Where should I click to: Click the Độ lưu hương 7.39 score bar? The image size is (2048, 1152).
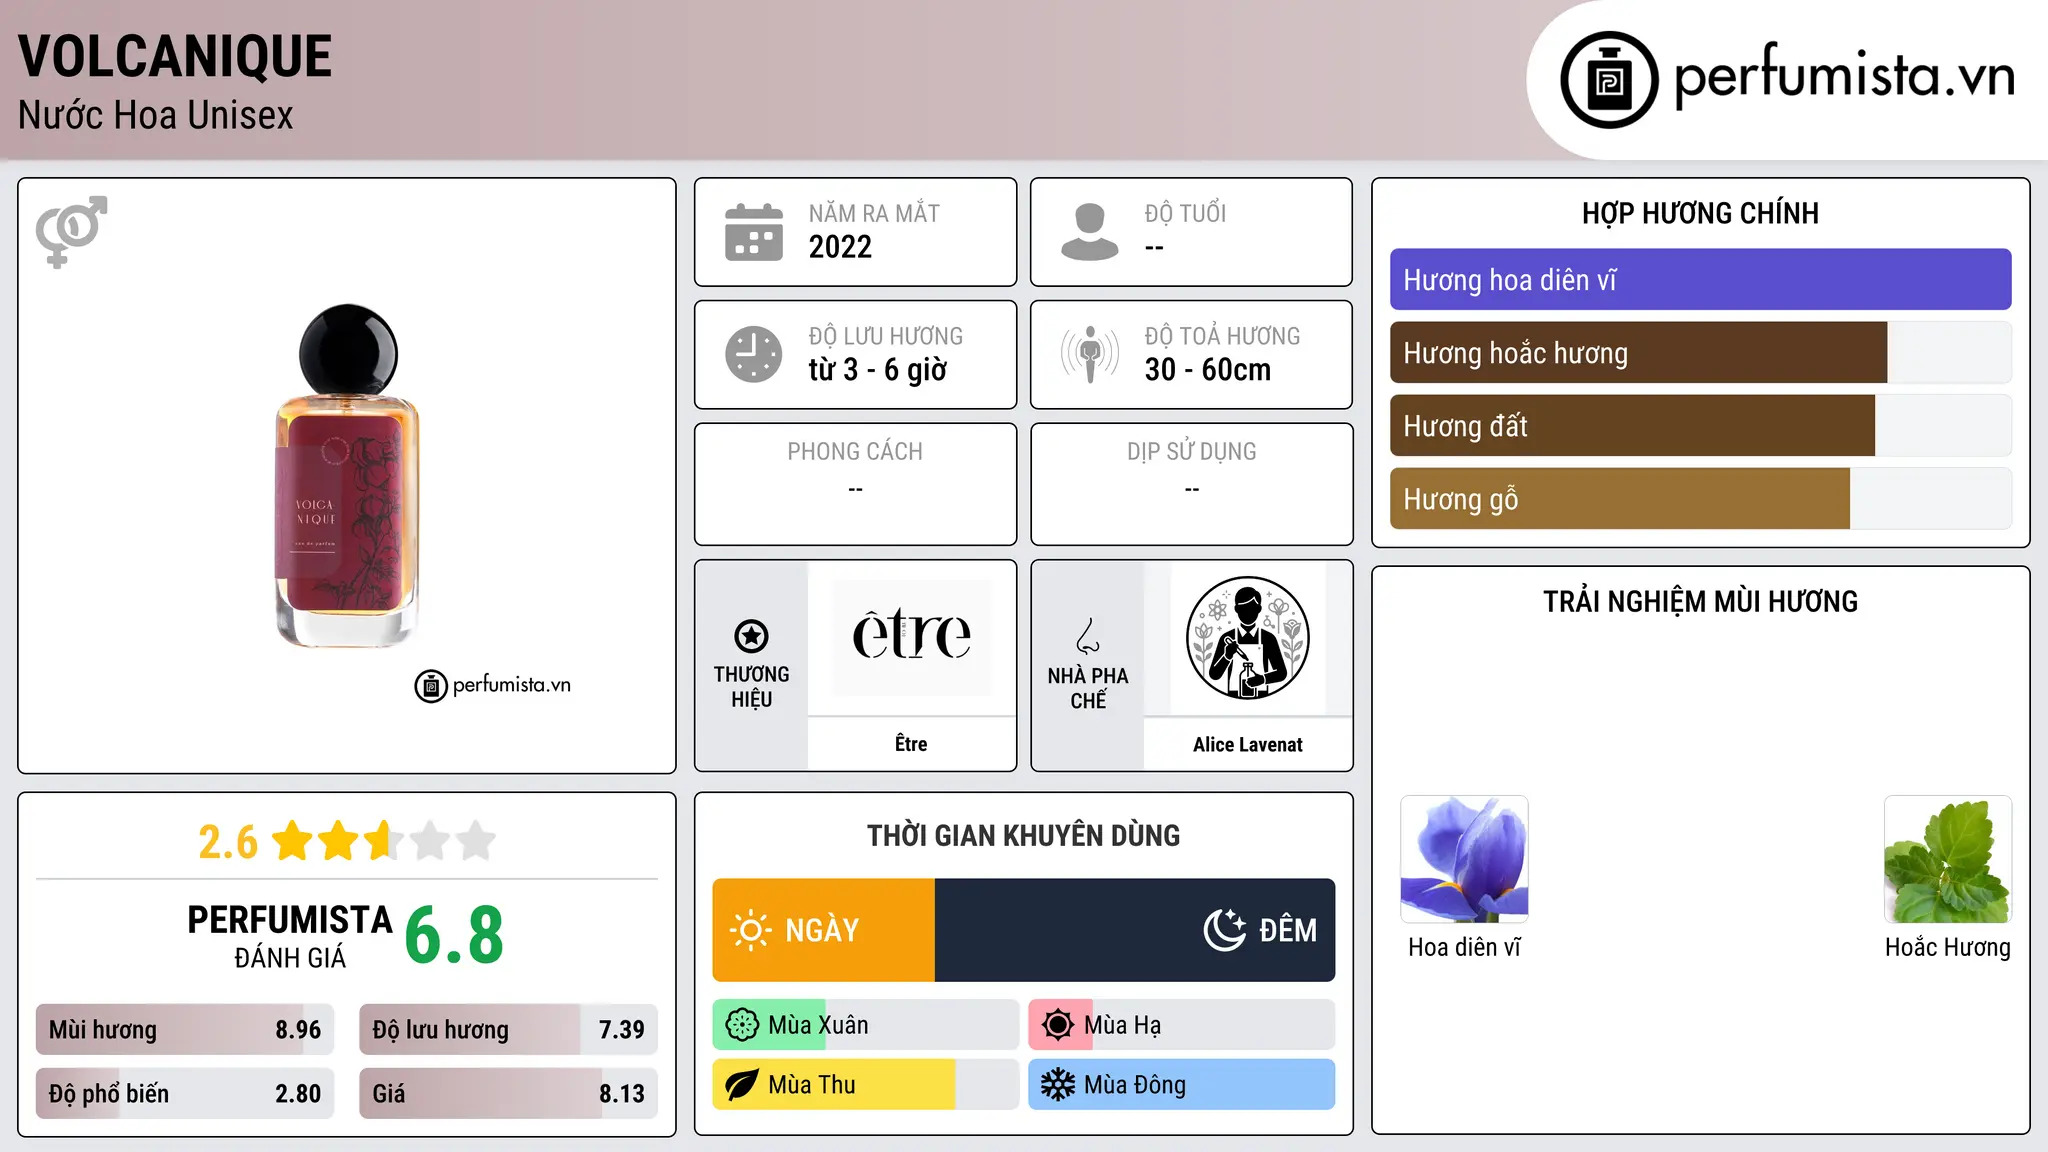pos(508,1030)
